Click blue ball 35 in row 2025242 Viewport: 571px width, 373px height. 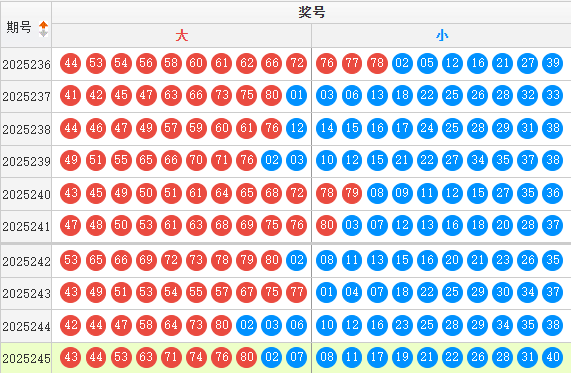(x=552, y=260)
